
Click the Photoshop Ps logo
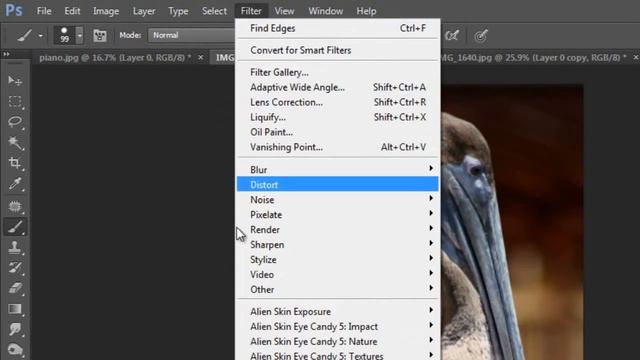tap(13, 11)
